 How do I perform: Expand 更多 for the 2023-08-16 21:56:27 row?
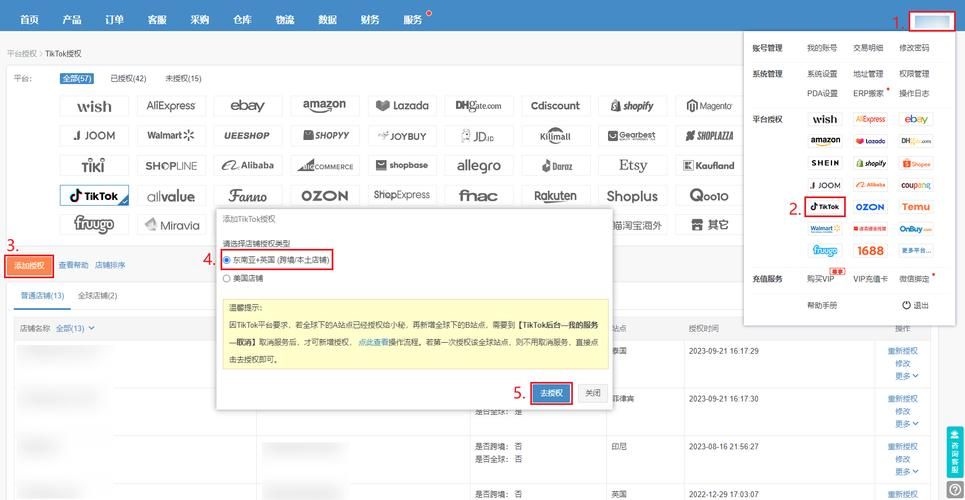point(907,472)
